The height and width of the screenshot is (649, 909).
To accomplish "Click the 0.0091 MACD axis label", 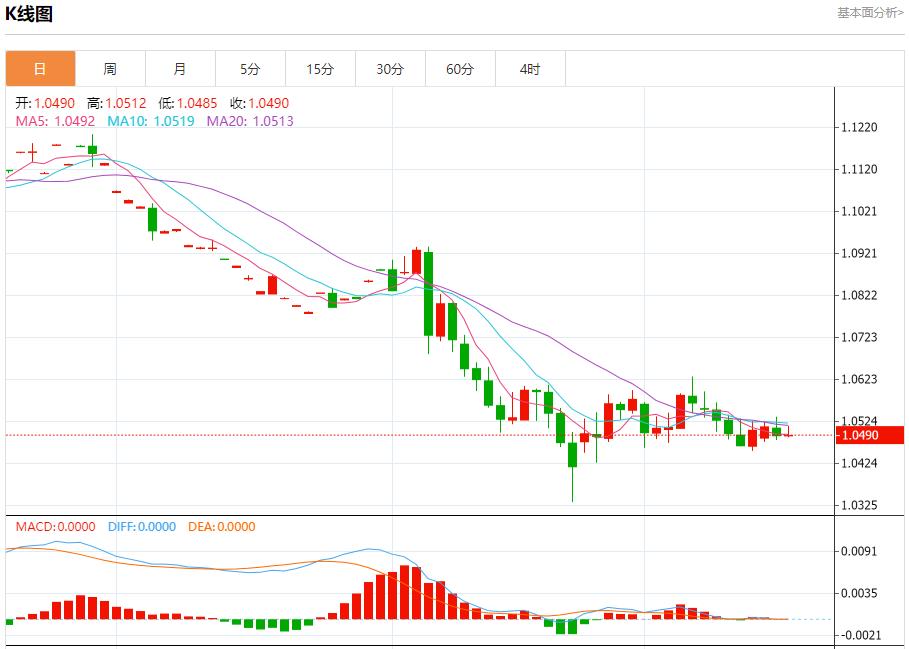I will 859,551.
